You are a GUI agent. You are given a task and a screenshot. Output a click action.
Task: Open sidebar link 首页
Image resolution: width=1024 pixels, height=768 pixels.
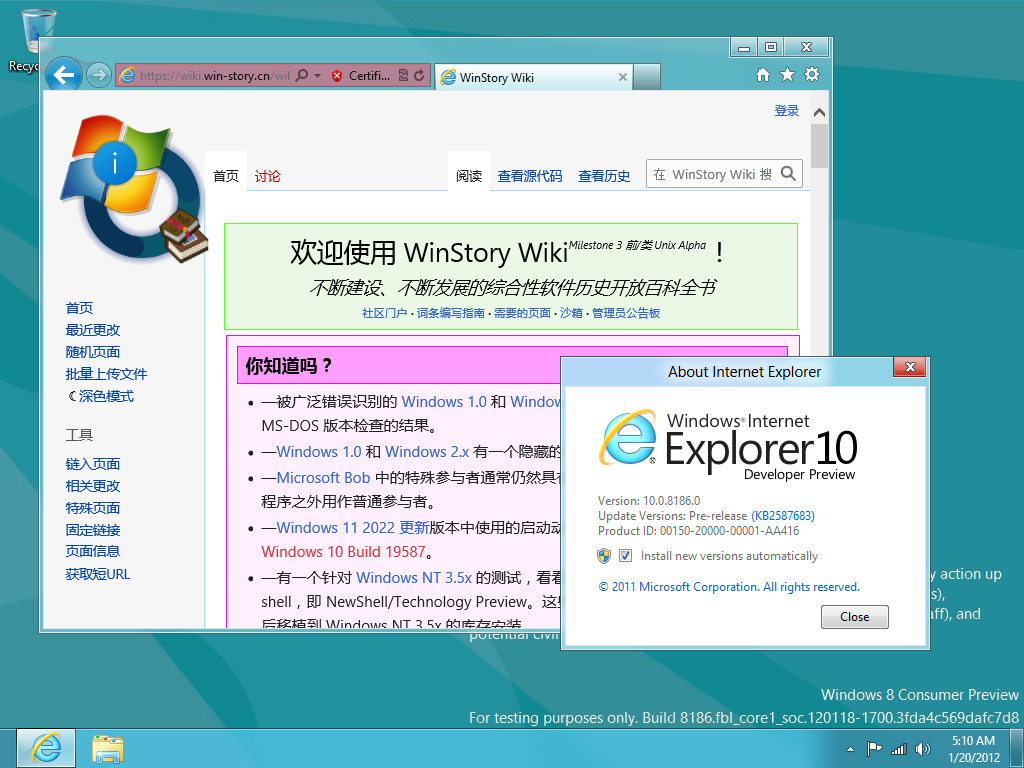tap(79, 308)
